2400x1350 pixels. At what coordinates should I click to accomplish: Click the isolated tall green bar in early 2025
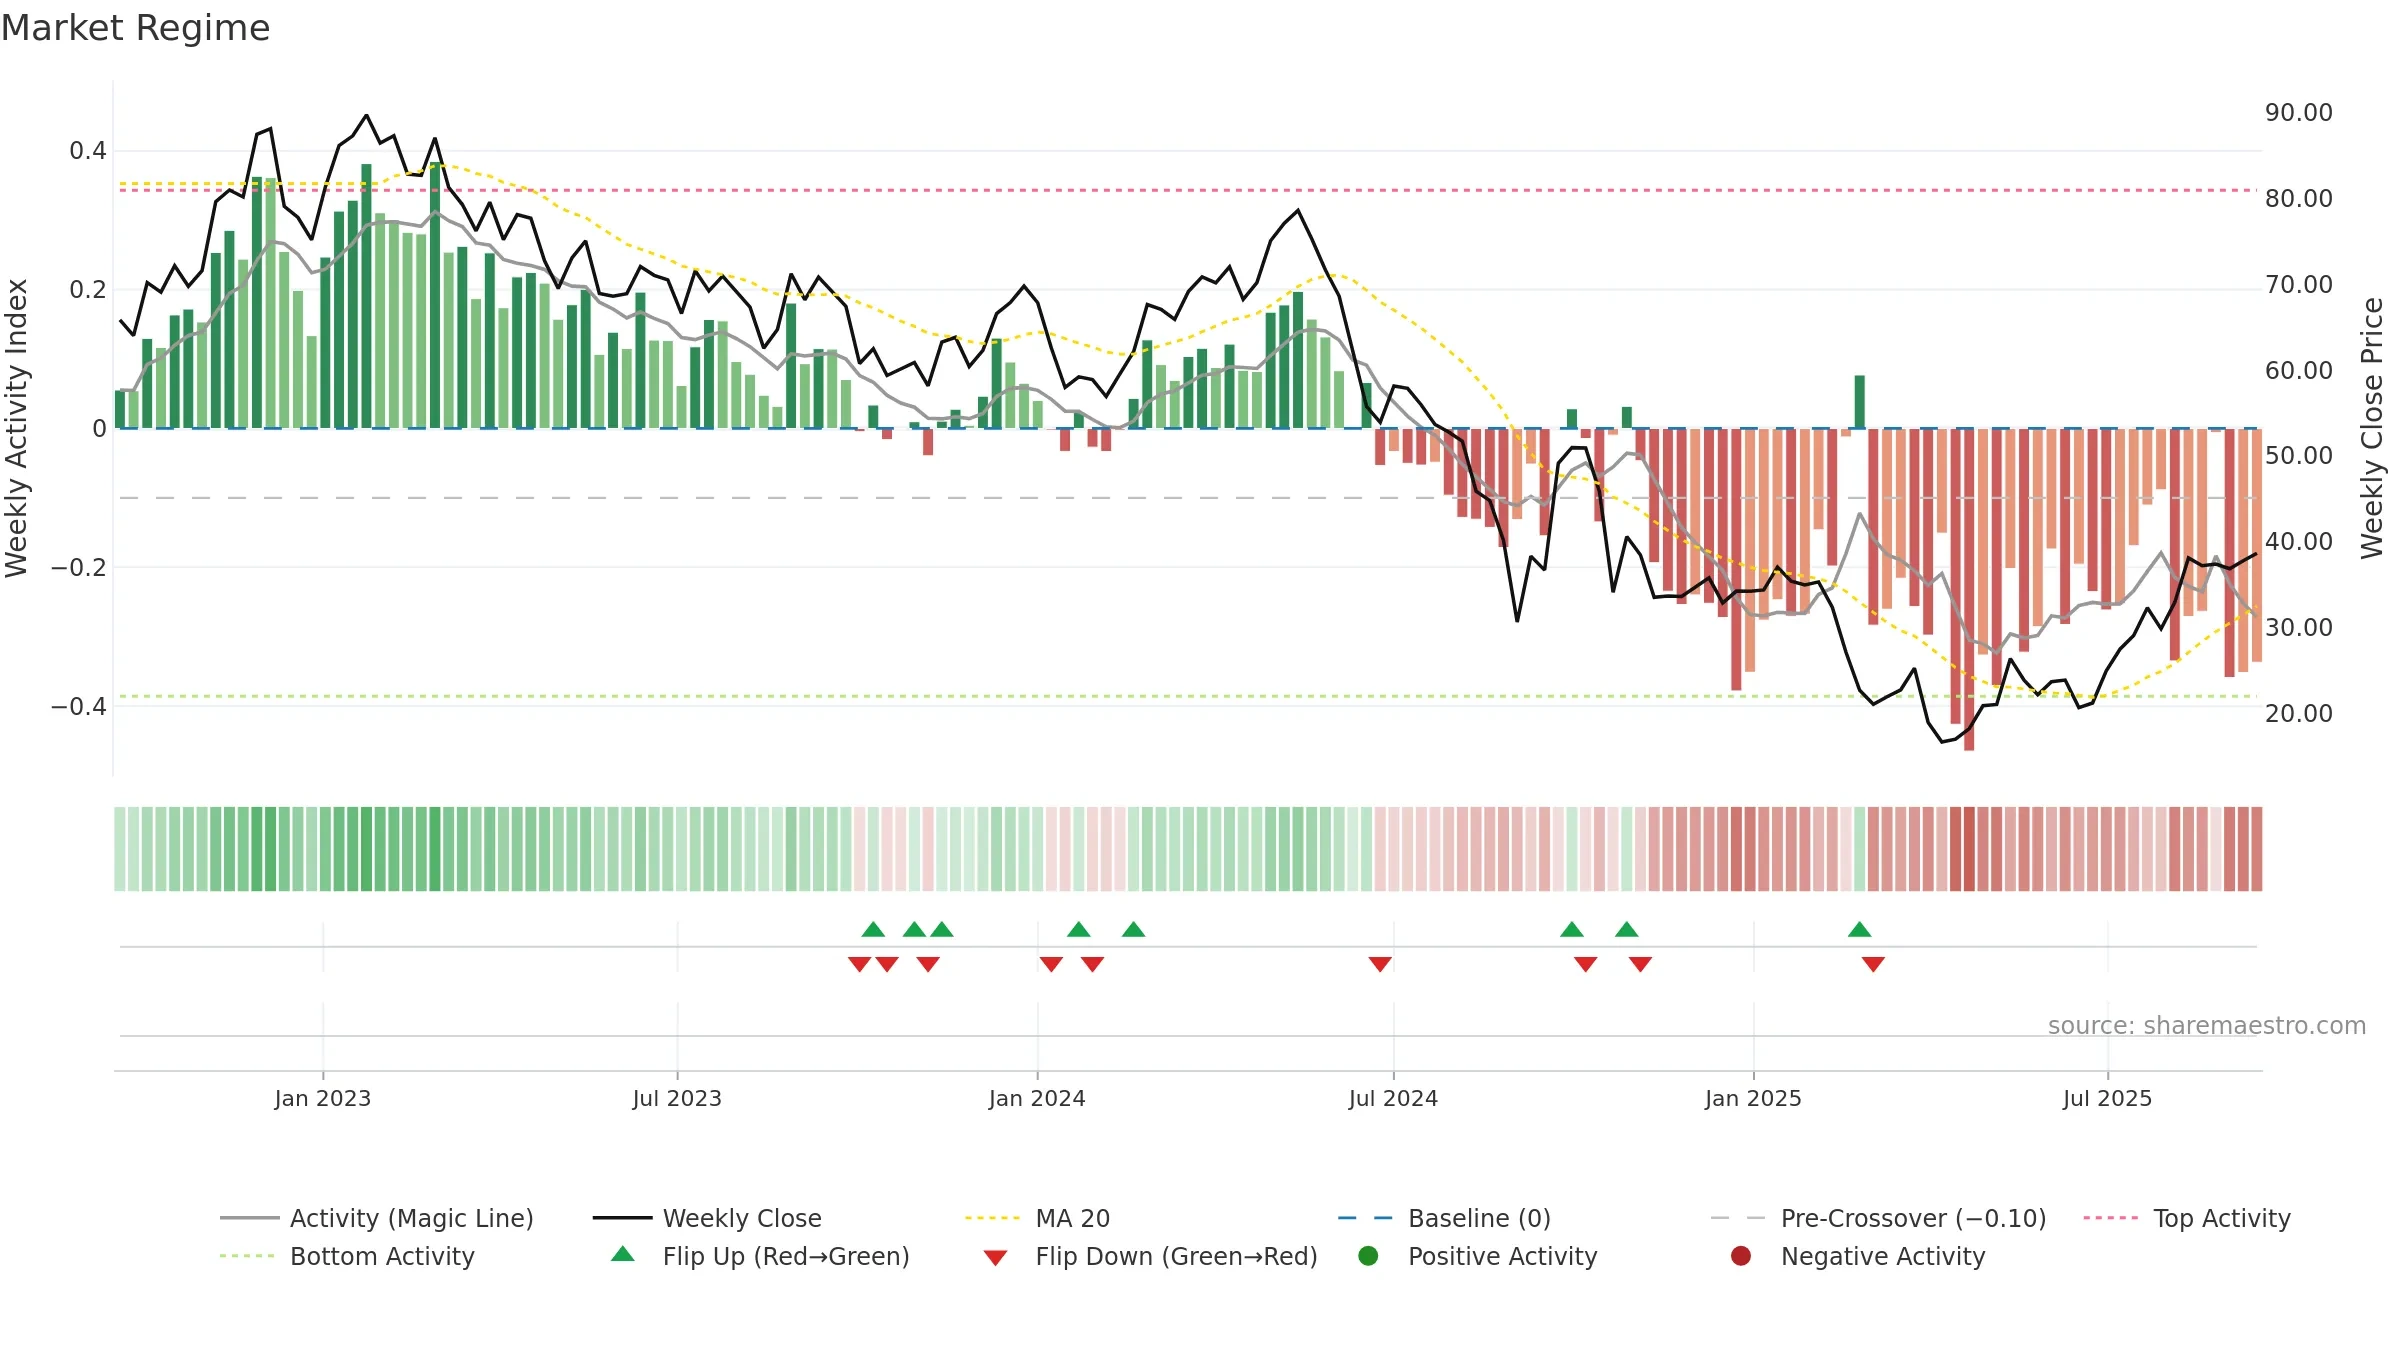[1859, 402]
